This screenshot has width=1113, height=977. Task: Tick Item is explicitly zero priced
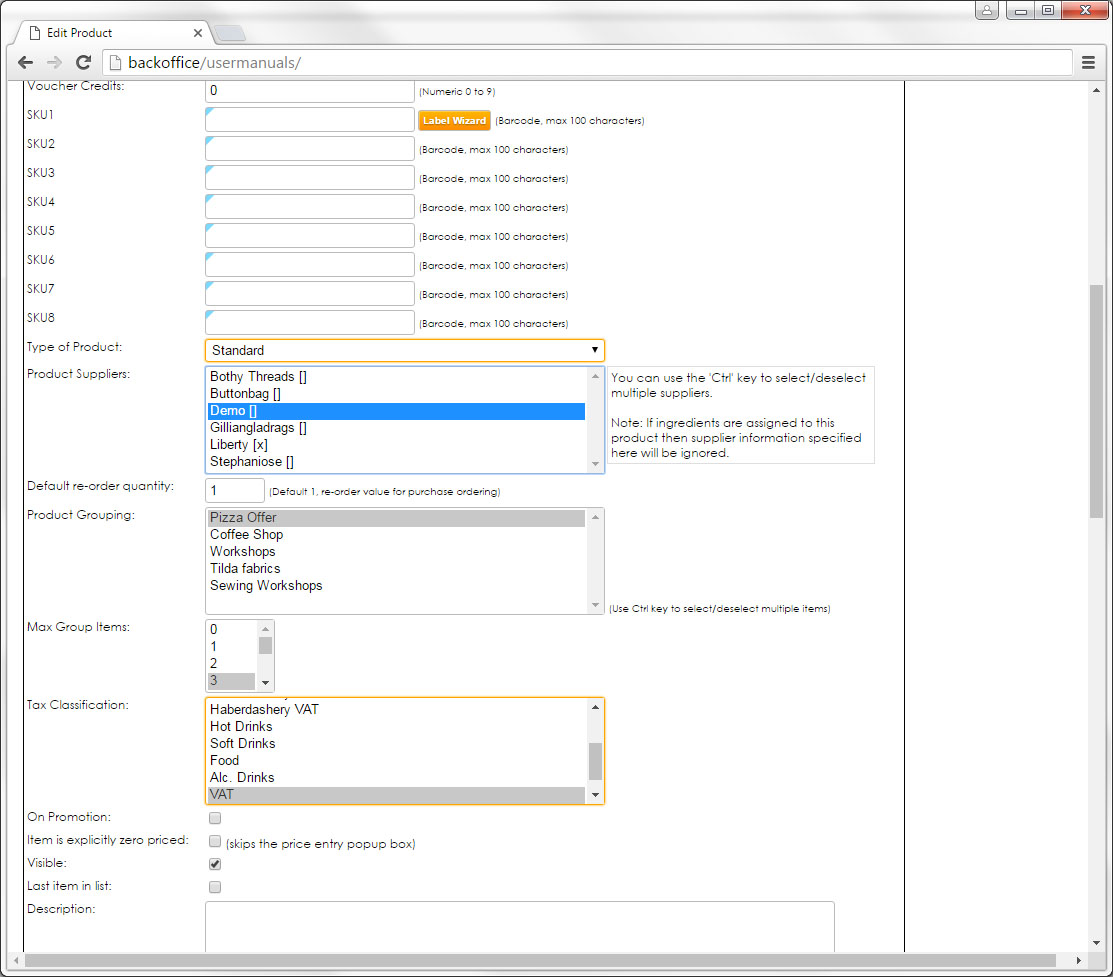pyautogui.click(x=215, y=841)
